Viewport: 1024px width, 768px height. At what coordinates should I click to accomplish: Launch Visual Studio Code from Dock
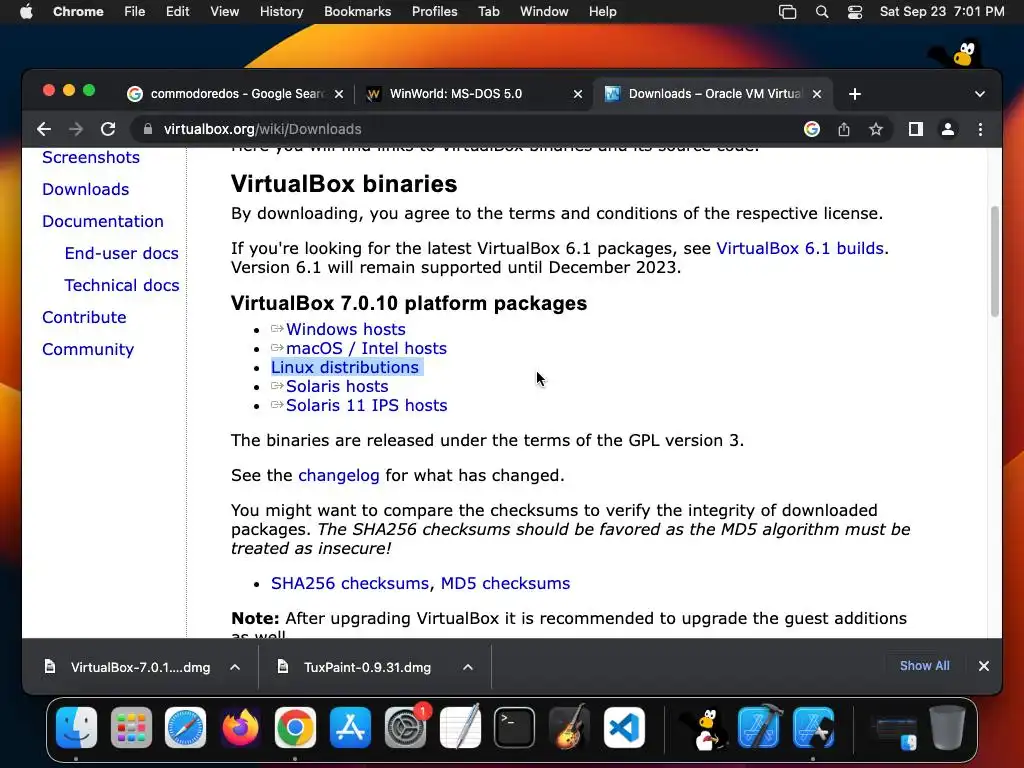tap(624, 728)
